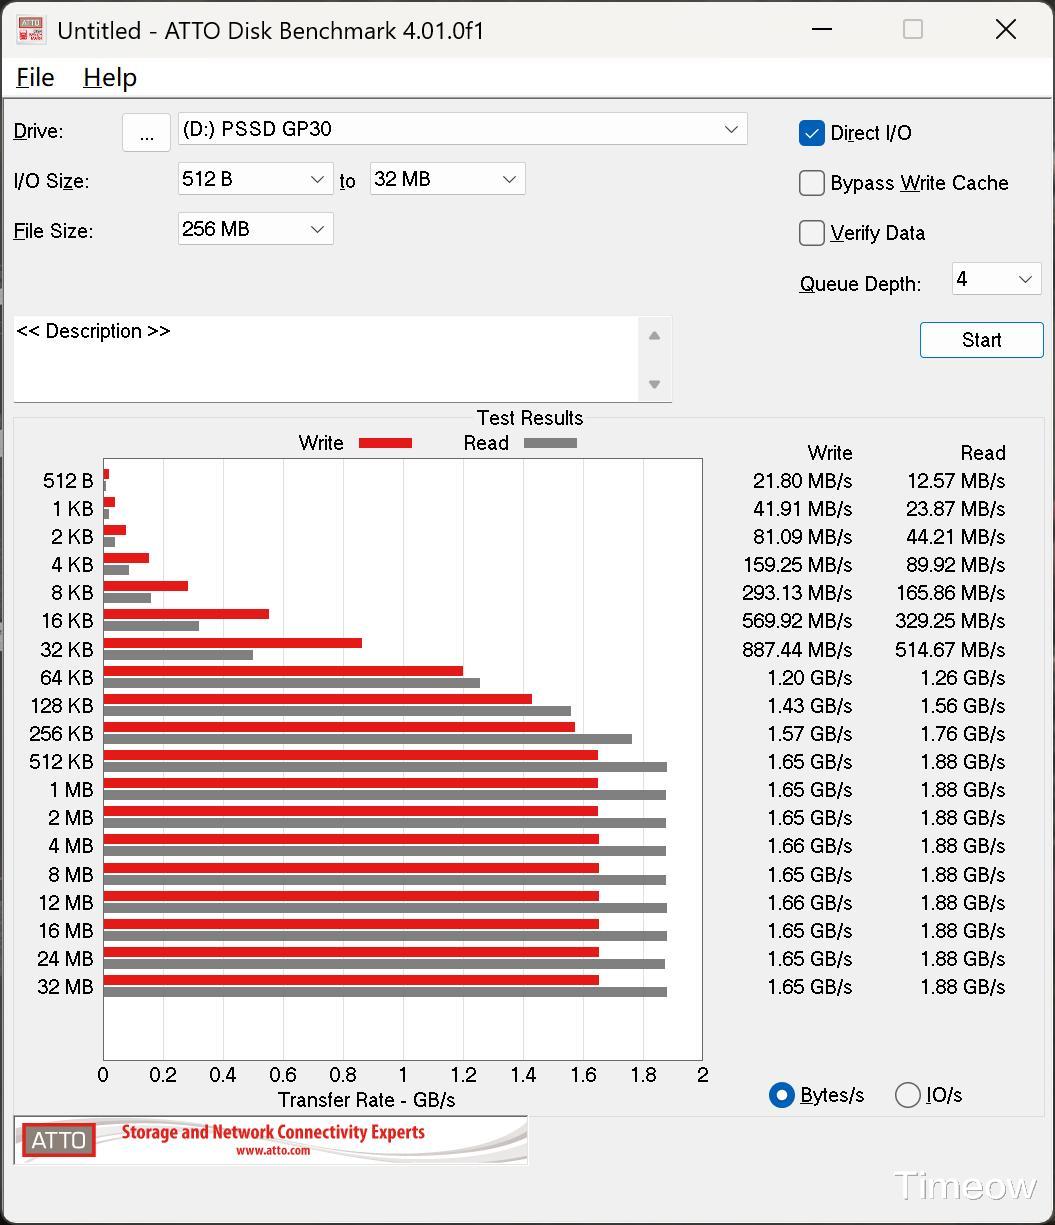The height and width of the screenshot is (1225, 1055).
Task: Open the File menu
Action: click(x=35, y=77)
